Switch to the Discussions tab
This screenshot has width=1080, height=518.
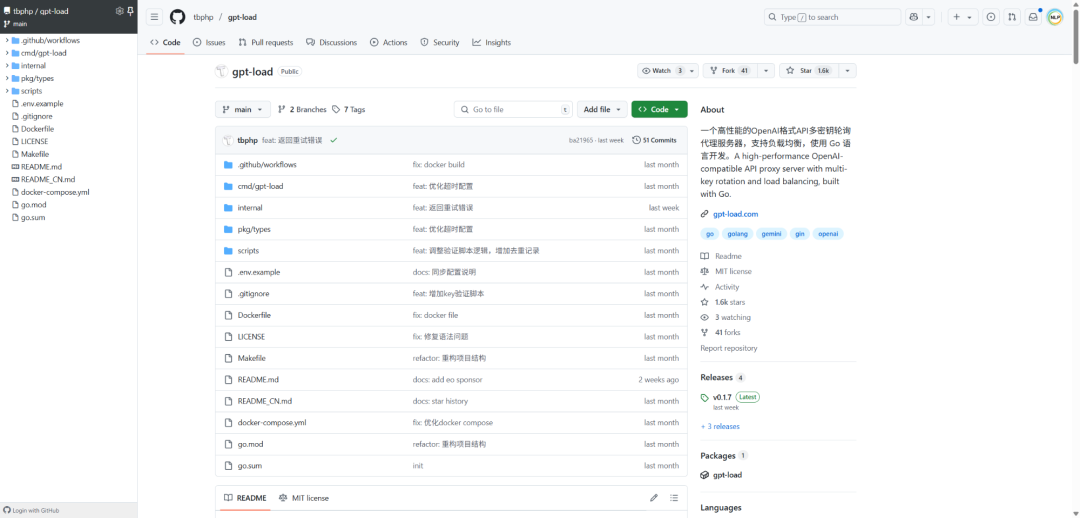[332, 43]
